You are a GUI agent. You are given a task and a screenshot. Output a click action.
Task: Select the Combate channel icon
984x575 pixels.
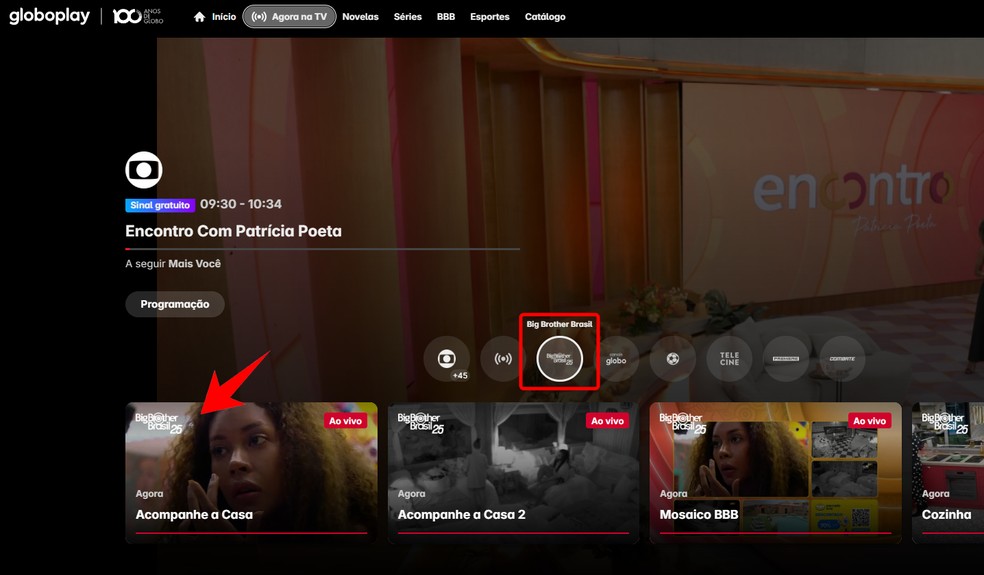842,359
